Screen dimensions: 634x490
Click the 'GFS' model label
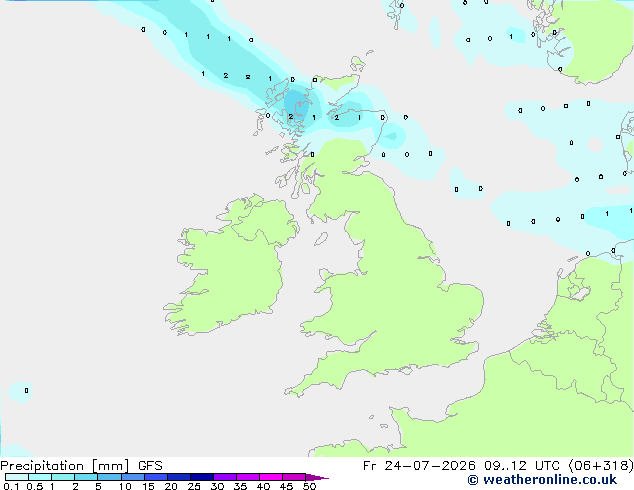150,466
